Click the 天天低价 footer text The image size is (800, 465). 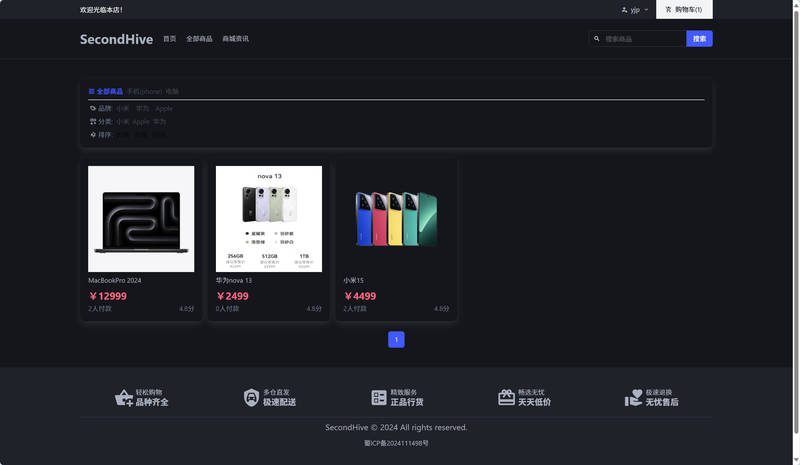pyautogui.click(x=534, y=402)
